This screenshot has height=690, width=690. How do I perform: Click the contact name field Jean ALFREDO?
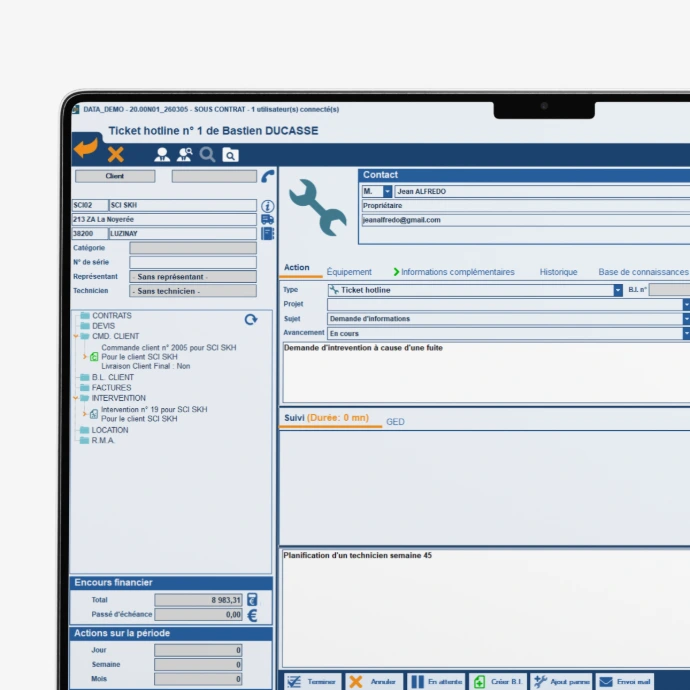[x=542, y=191]
